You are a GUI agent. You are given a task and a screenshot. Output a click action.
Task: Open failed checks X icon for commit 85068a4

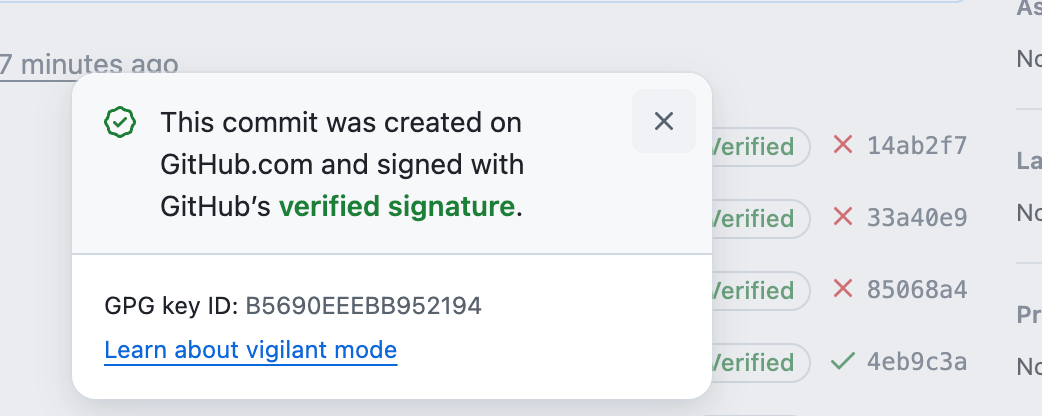tap(843, 288)
